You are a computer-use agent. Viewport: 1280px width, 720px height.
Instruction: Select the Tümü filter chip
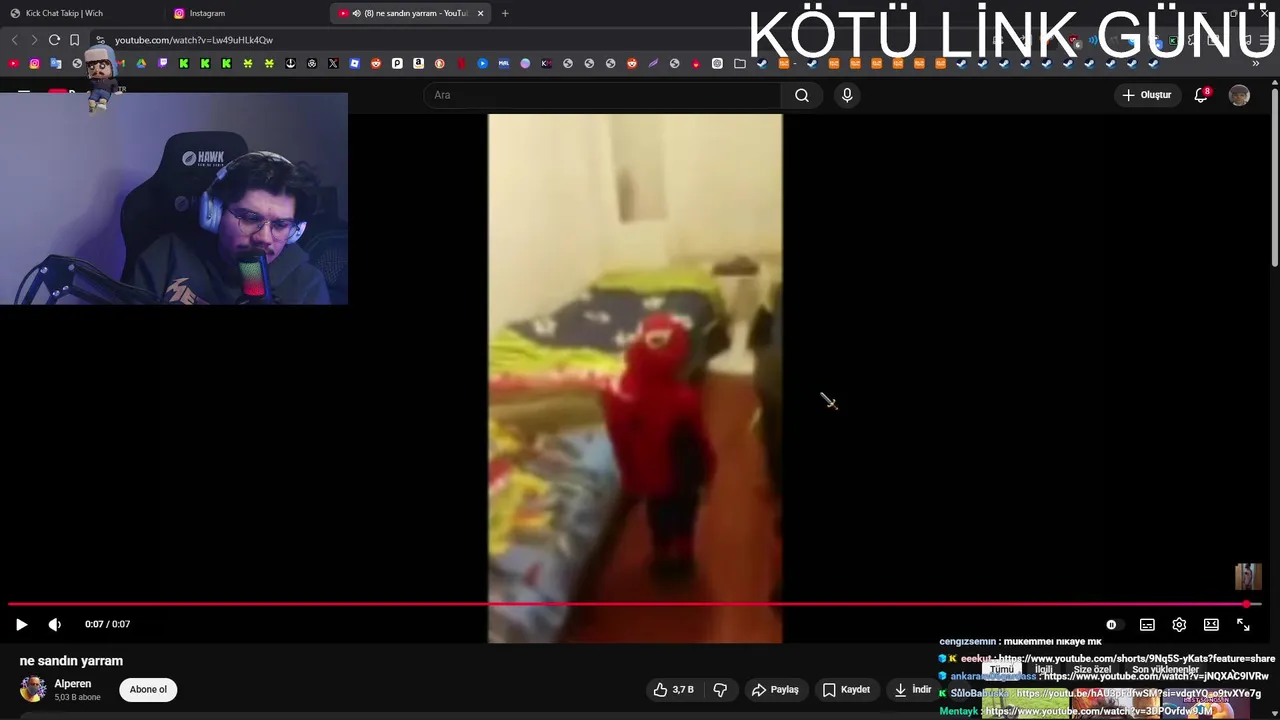coord(1001,669)
